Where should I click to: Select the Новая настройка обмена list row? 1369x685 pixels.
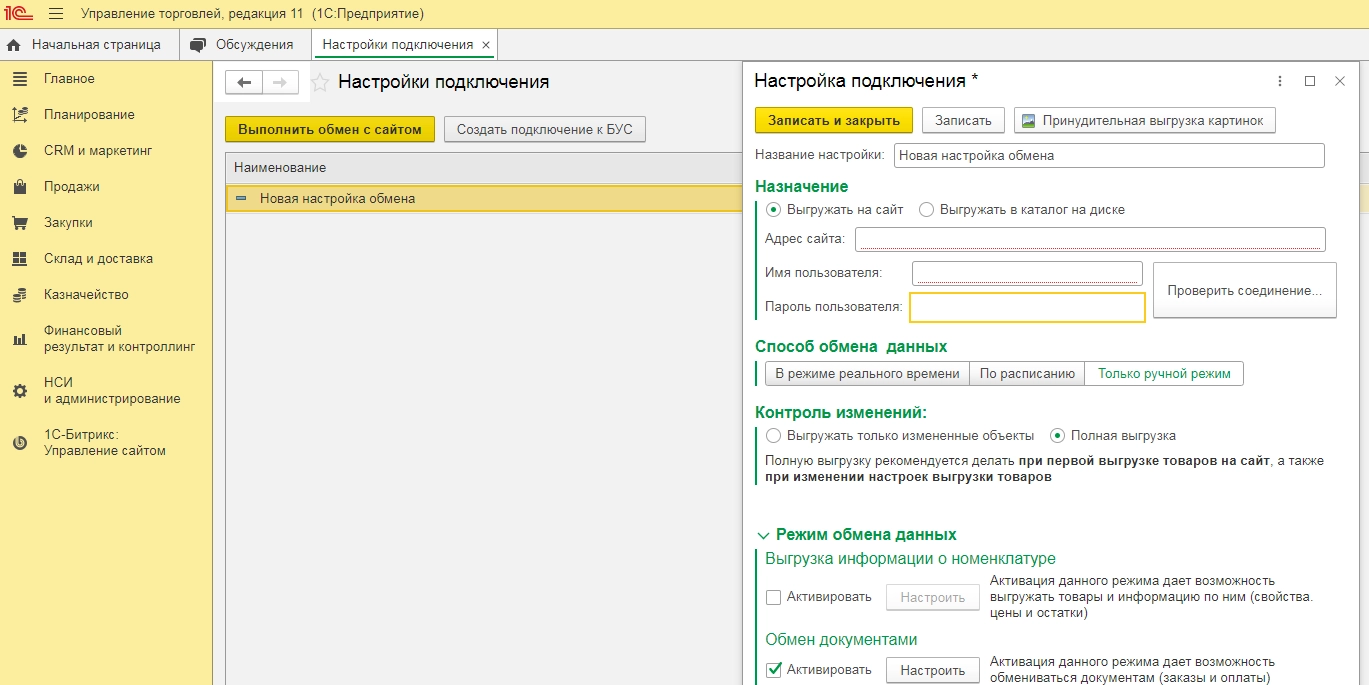(x=485, y=198)
